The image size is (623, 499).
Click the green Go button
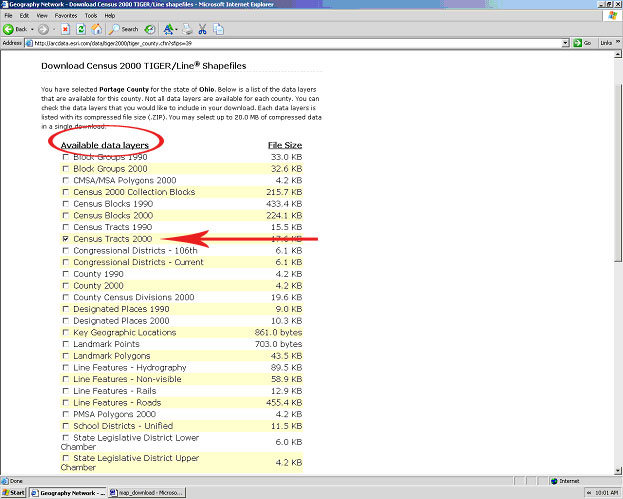[x=582, y=43]
